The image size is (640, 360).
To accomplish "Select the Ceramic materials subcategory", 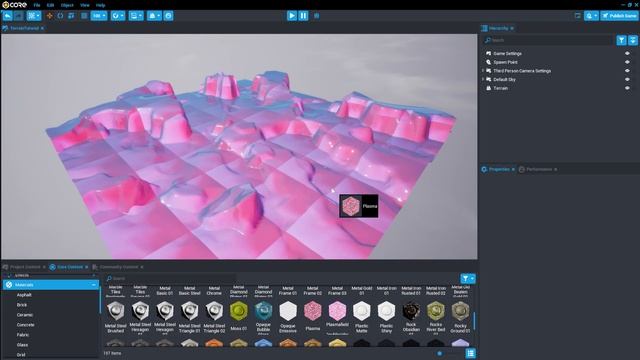I will pyautogui.click(x=24, y=315).
